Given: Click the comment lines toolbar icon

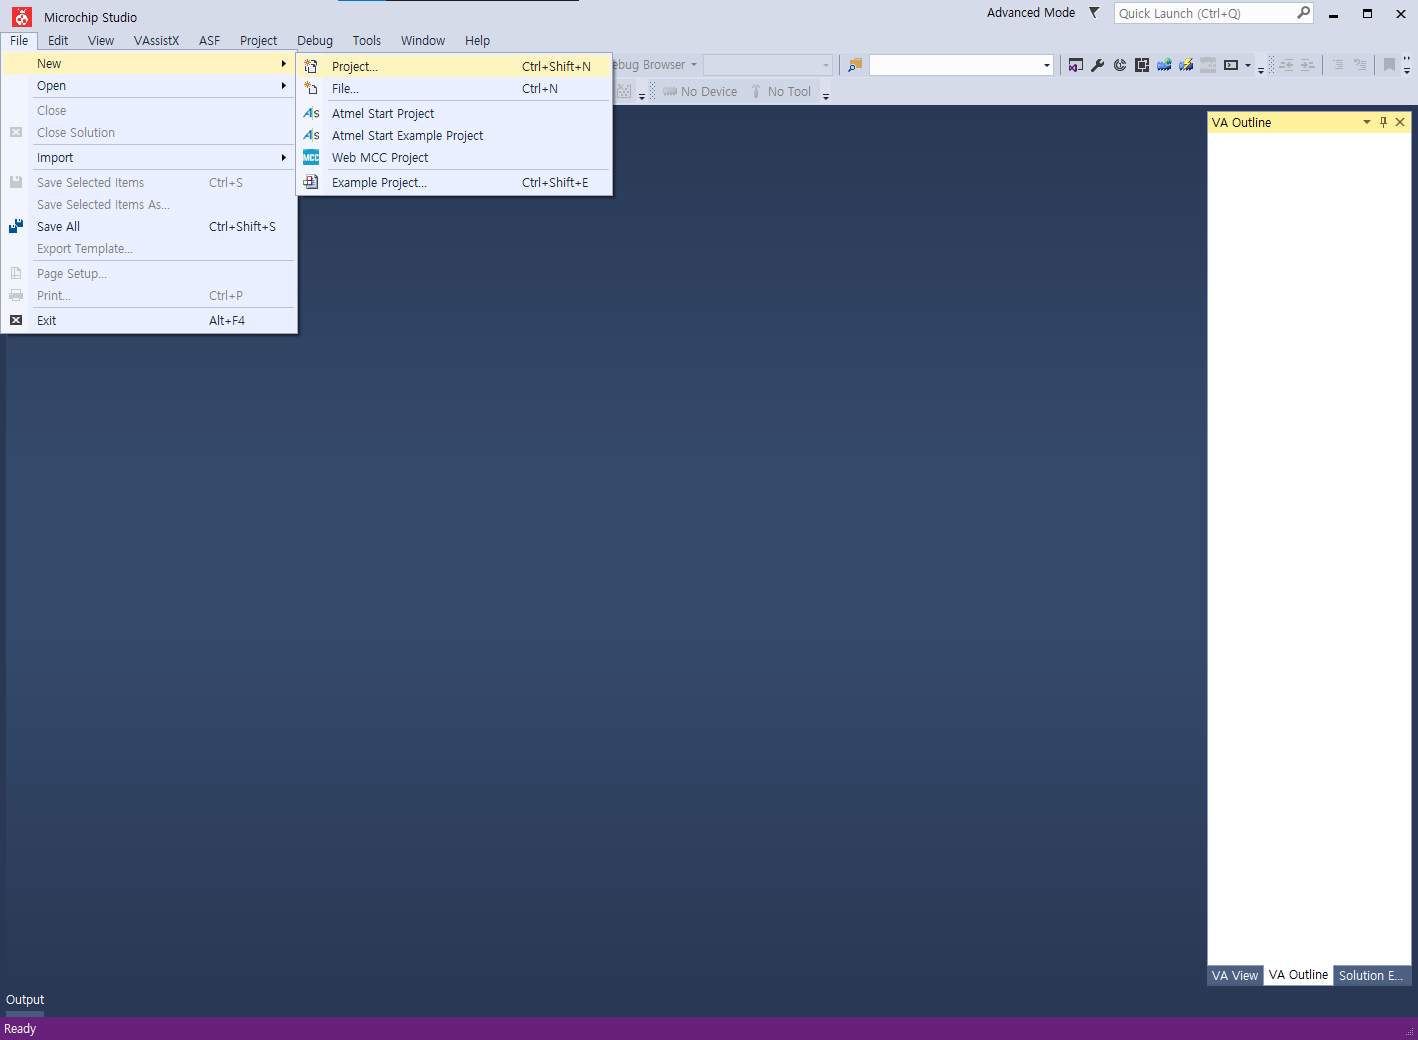Looking at the screenshot, I should pos(1338,65).
